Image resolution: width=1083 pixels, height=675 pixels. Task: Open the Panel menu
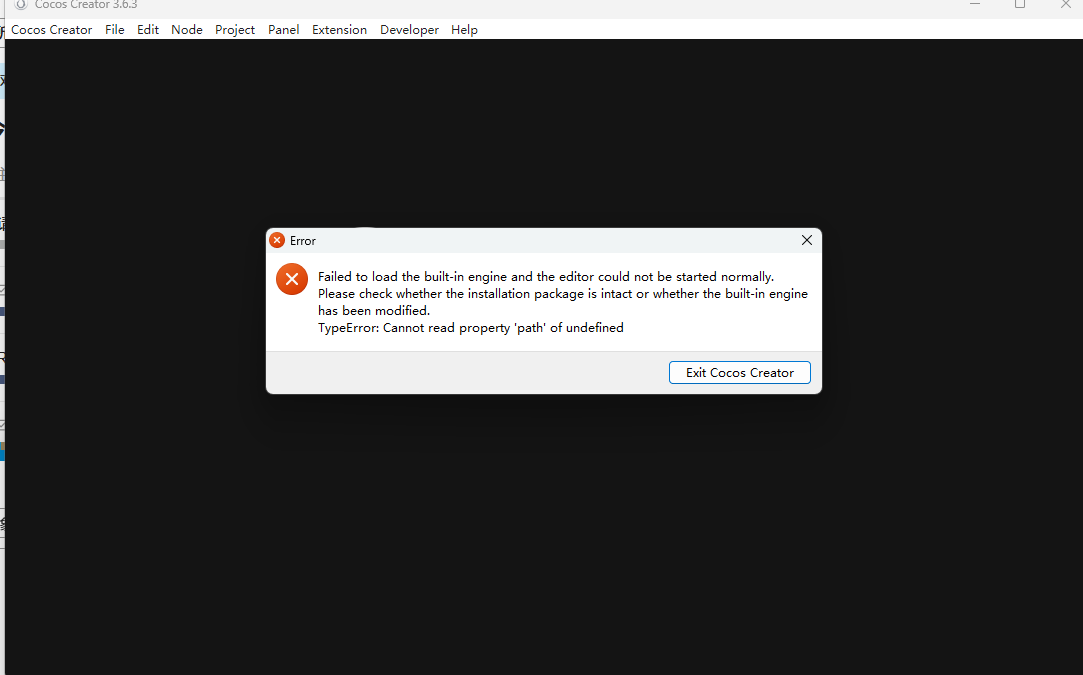coord(283,30)
